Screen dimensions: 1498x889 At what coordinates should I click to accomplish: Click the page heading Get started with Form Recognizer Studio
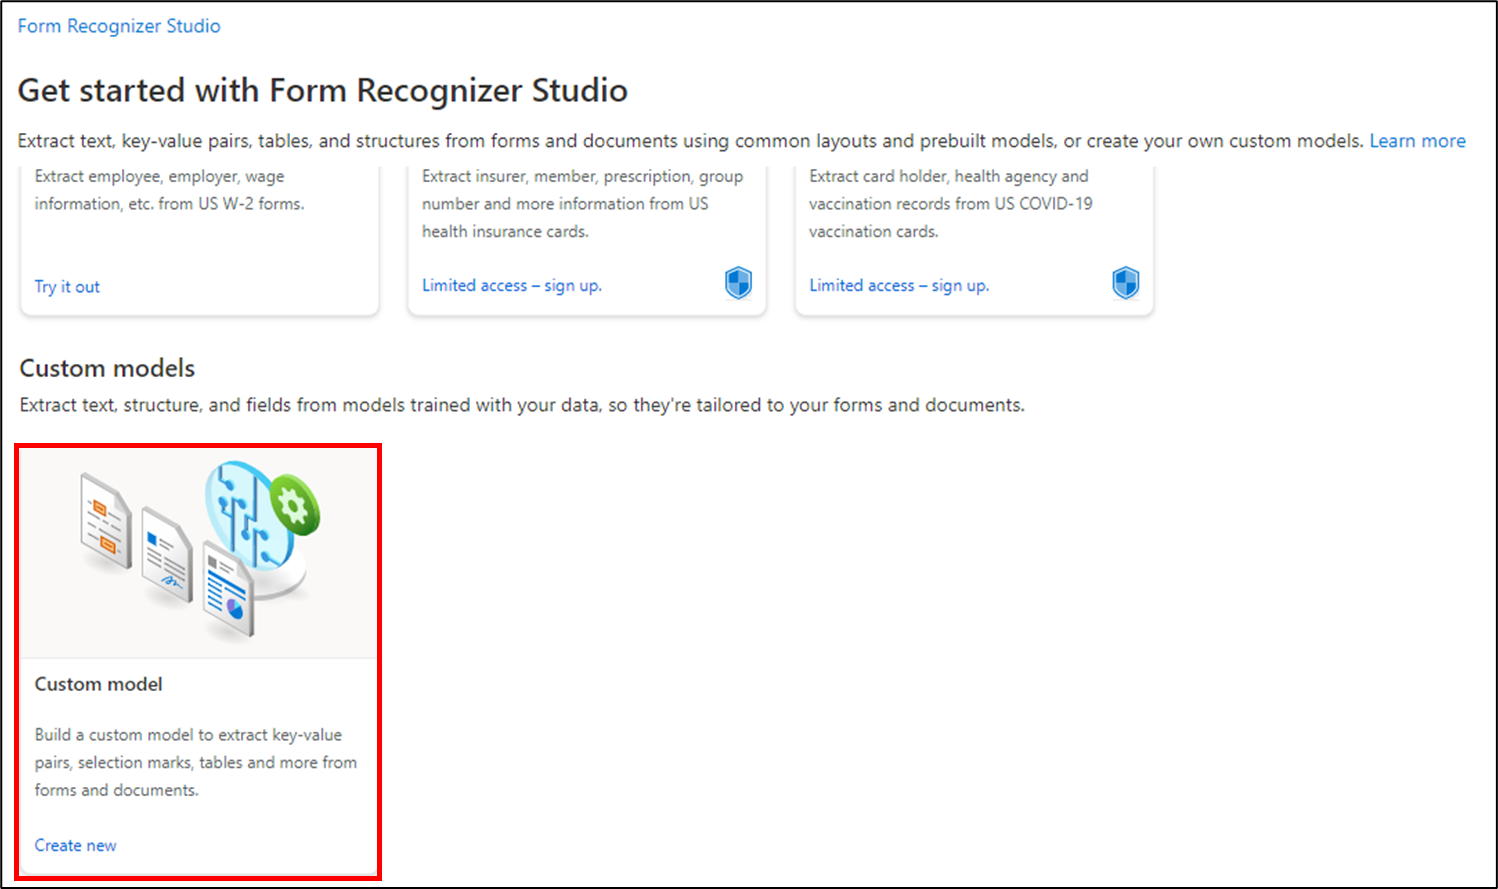[322, 90]
